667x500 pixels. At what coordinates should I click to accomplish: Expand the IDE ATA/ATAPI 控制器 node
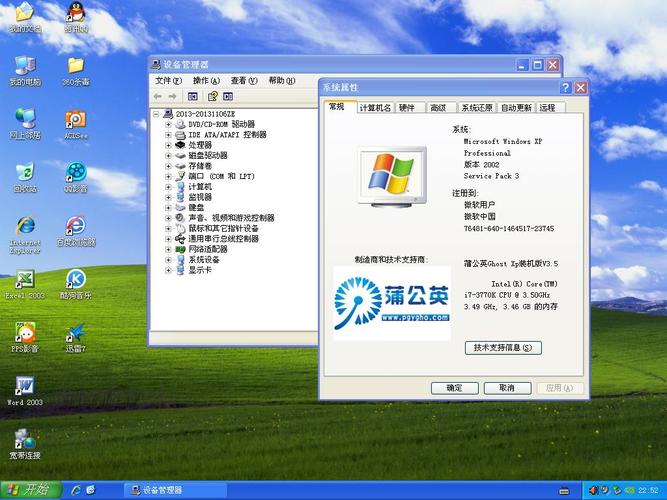click(168, 135)
